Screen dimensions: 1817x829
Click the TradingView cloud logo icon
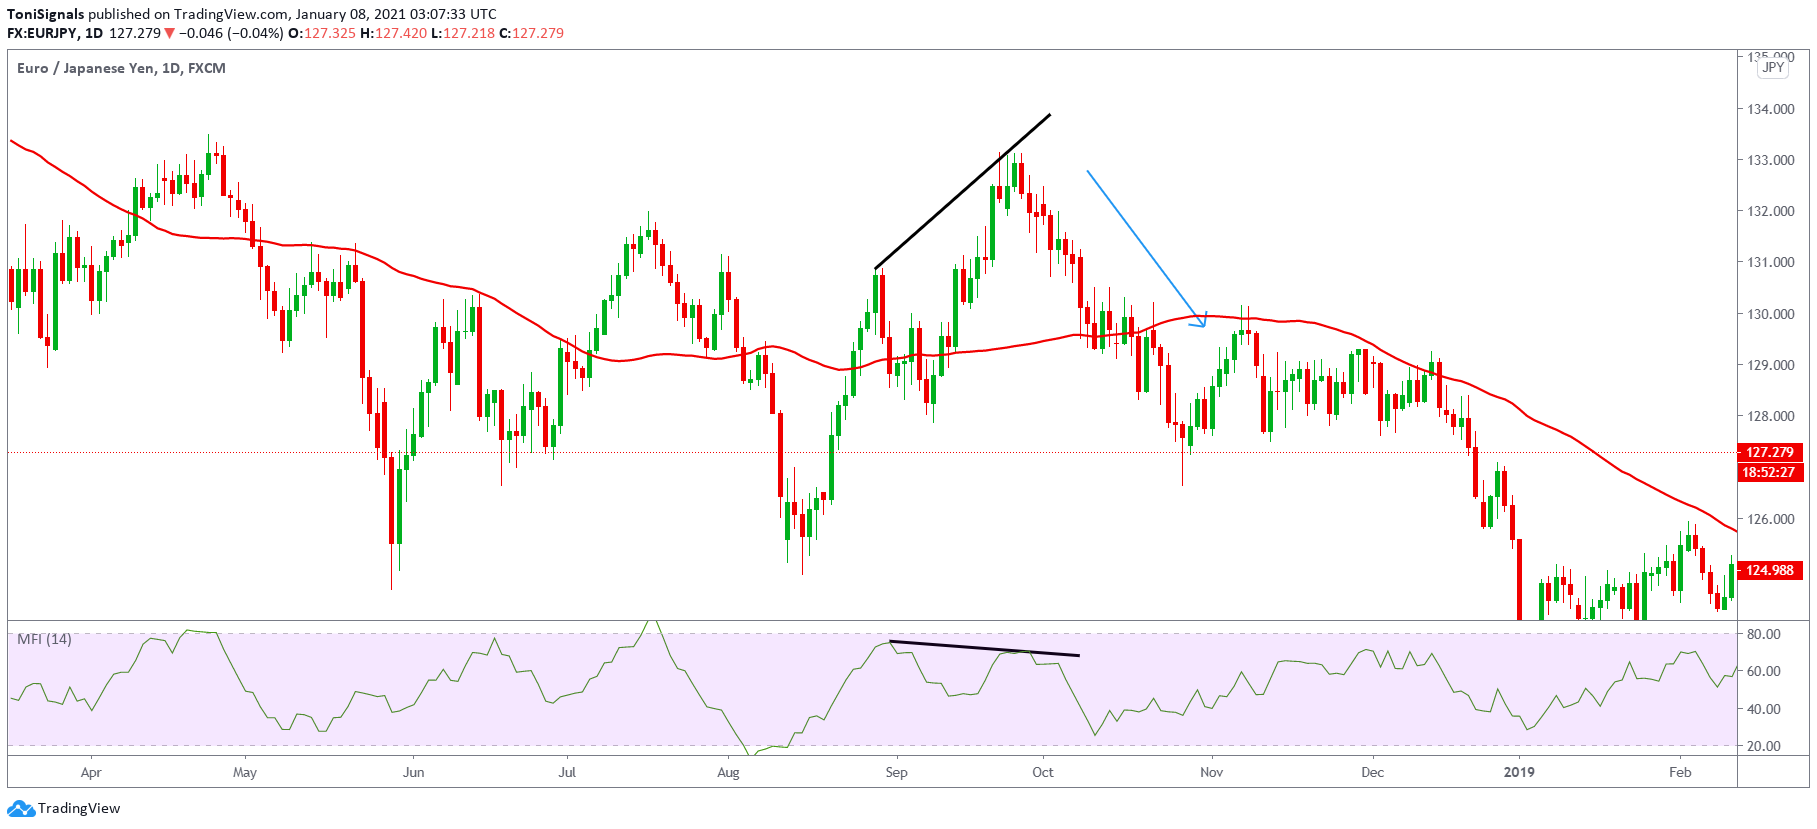21,808
